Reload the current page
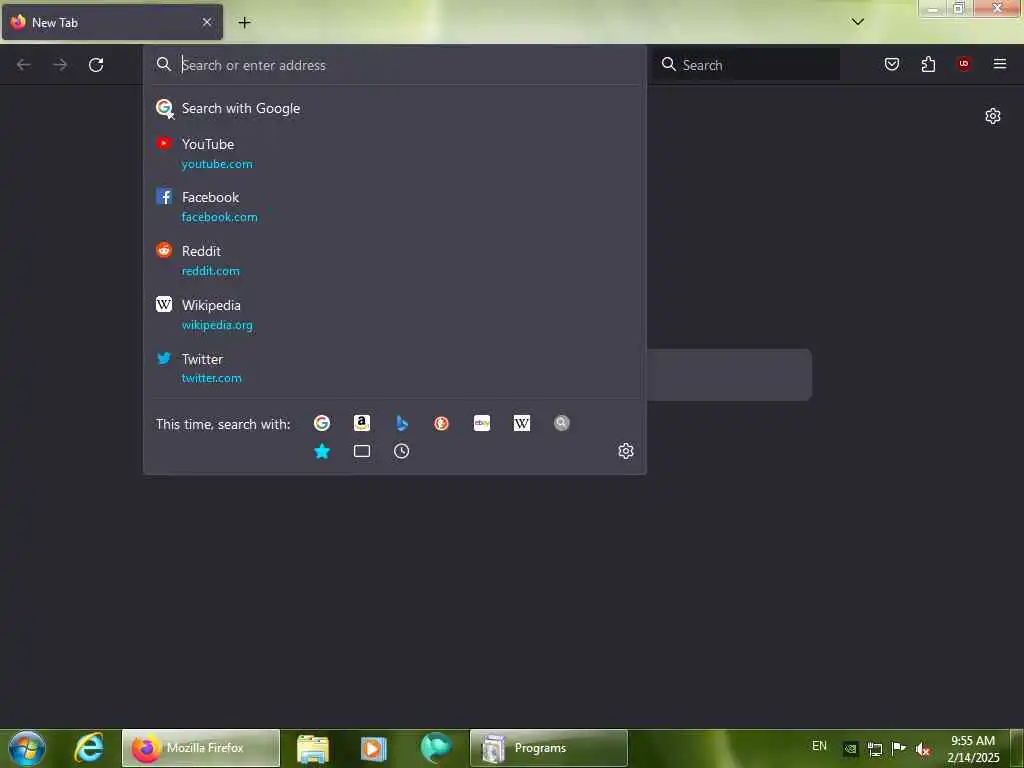This screenshot has width=1024, height=768. coord(96,65)
